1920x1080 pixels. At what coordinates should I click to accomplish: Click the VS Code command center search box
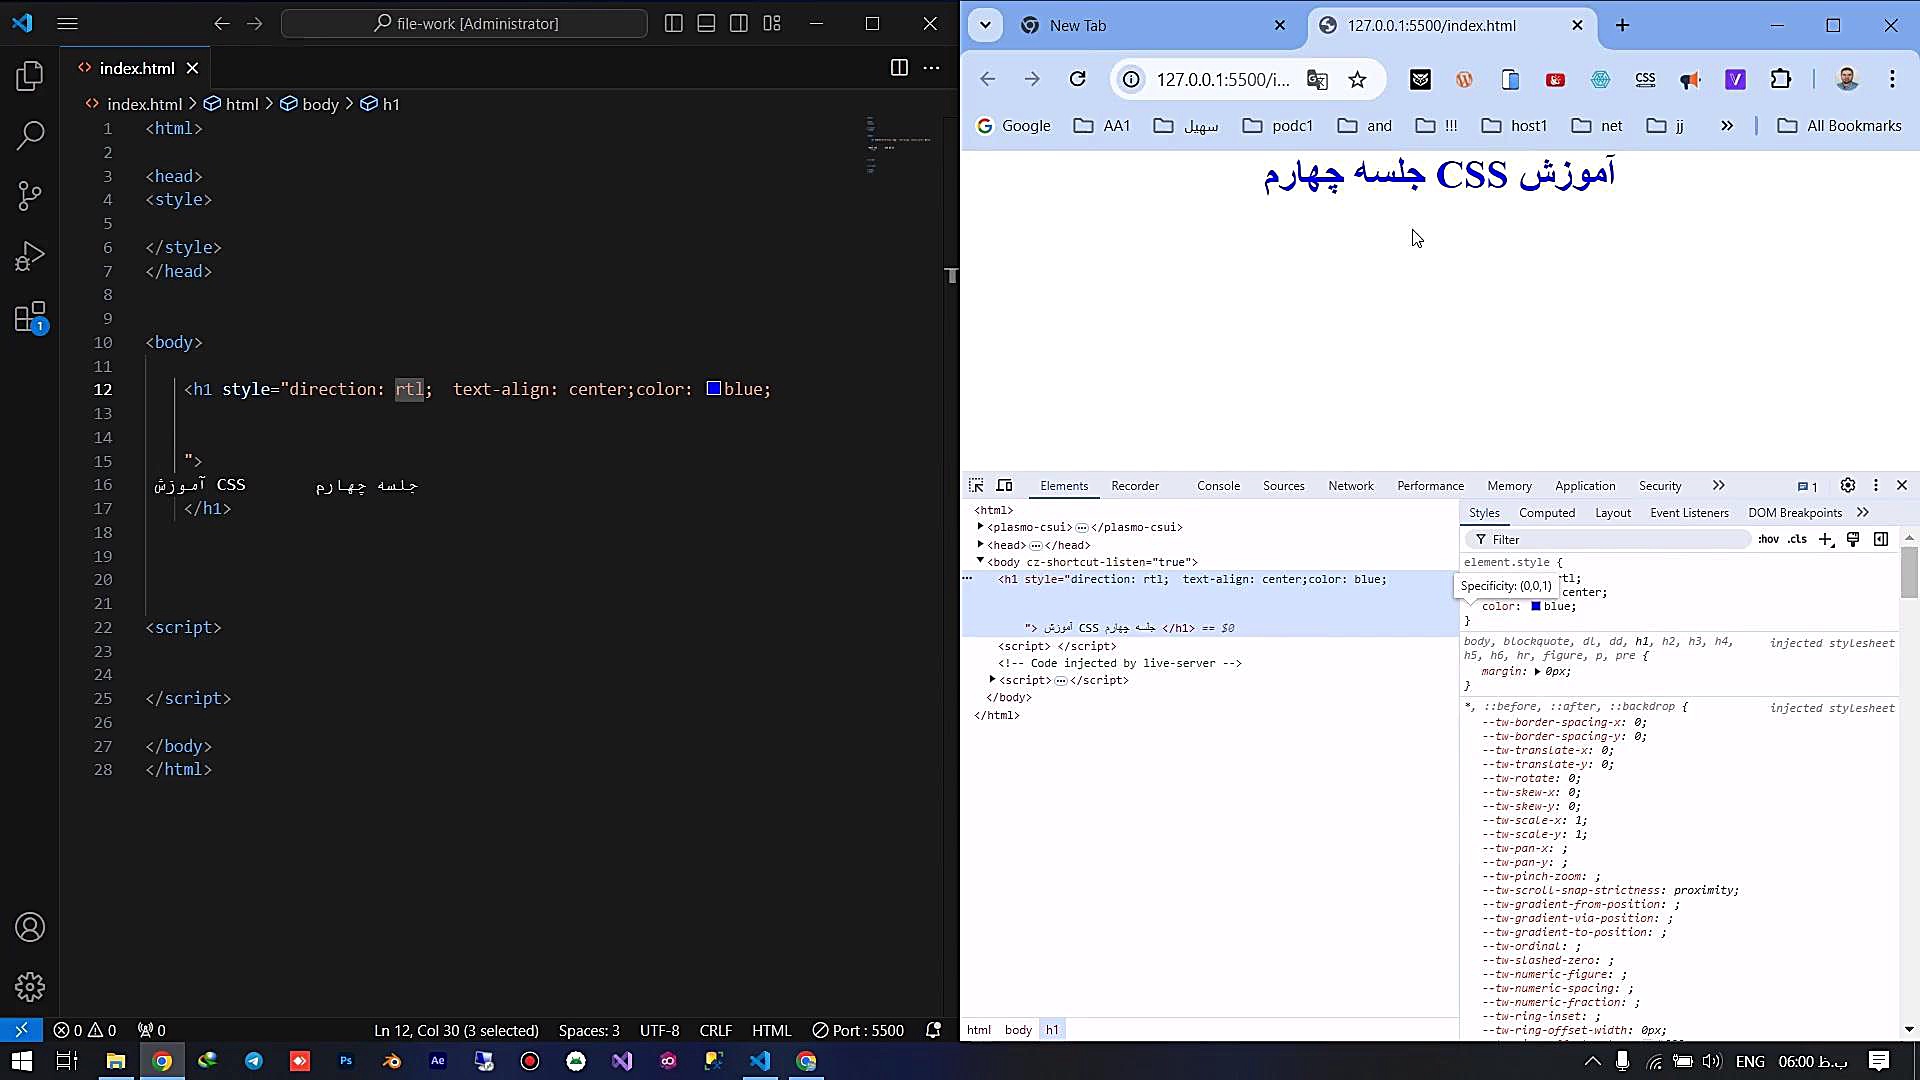[464, 23]
